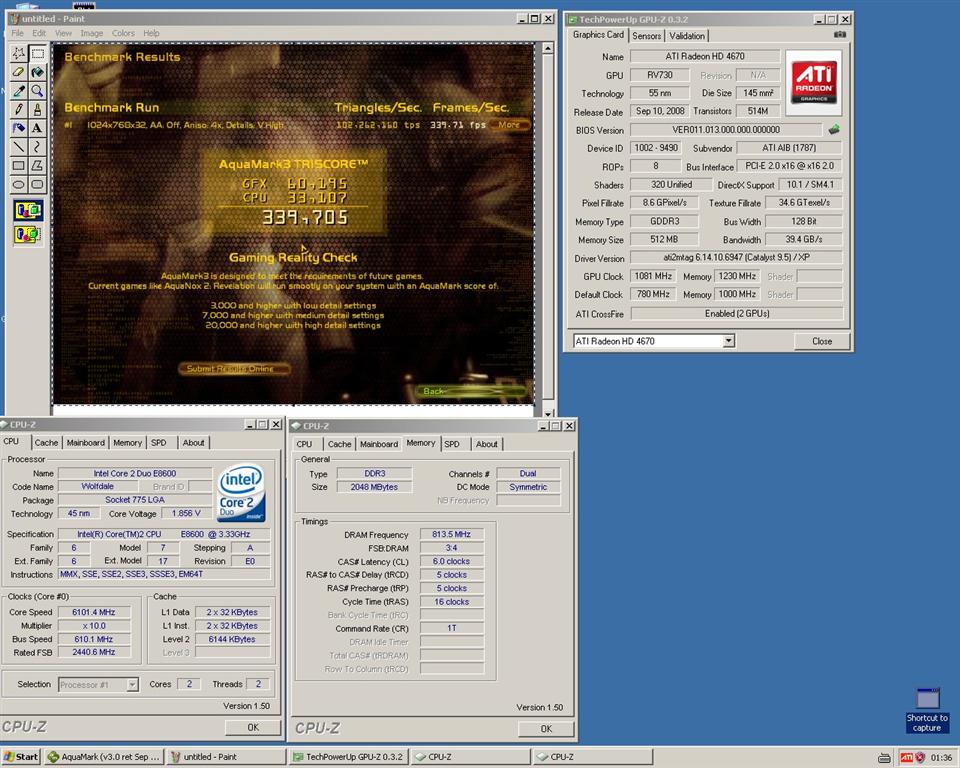
Task: Select the rectangular Select tool in Paint
Action: [37, 53]
